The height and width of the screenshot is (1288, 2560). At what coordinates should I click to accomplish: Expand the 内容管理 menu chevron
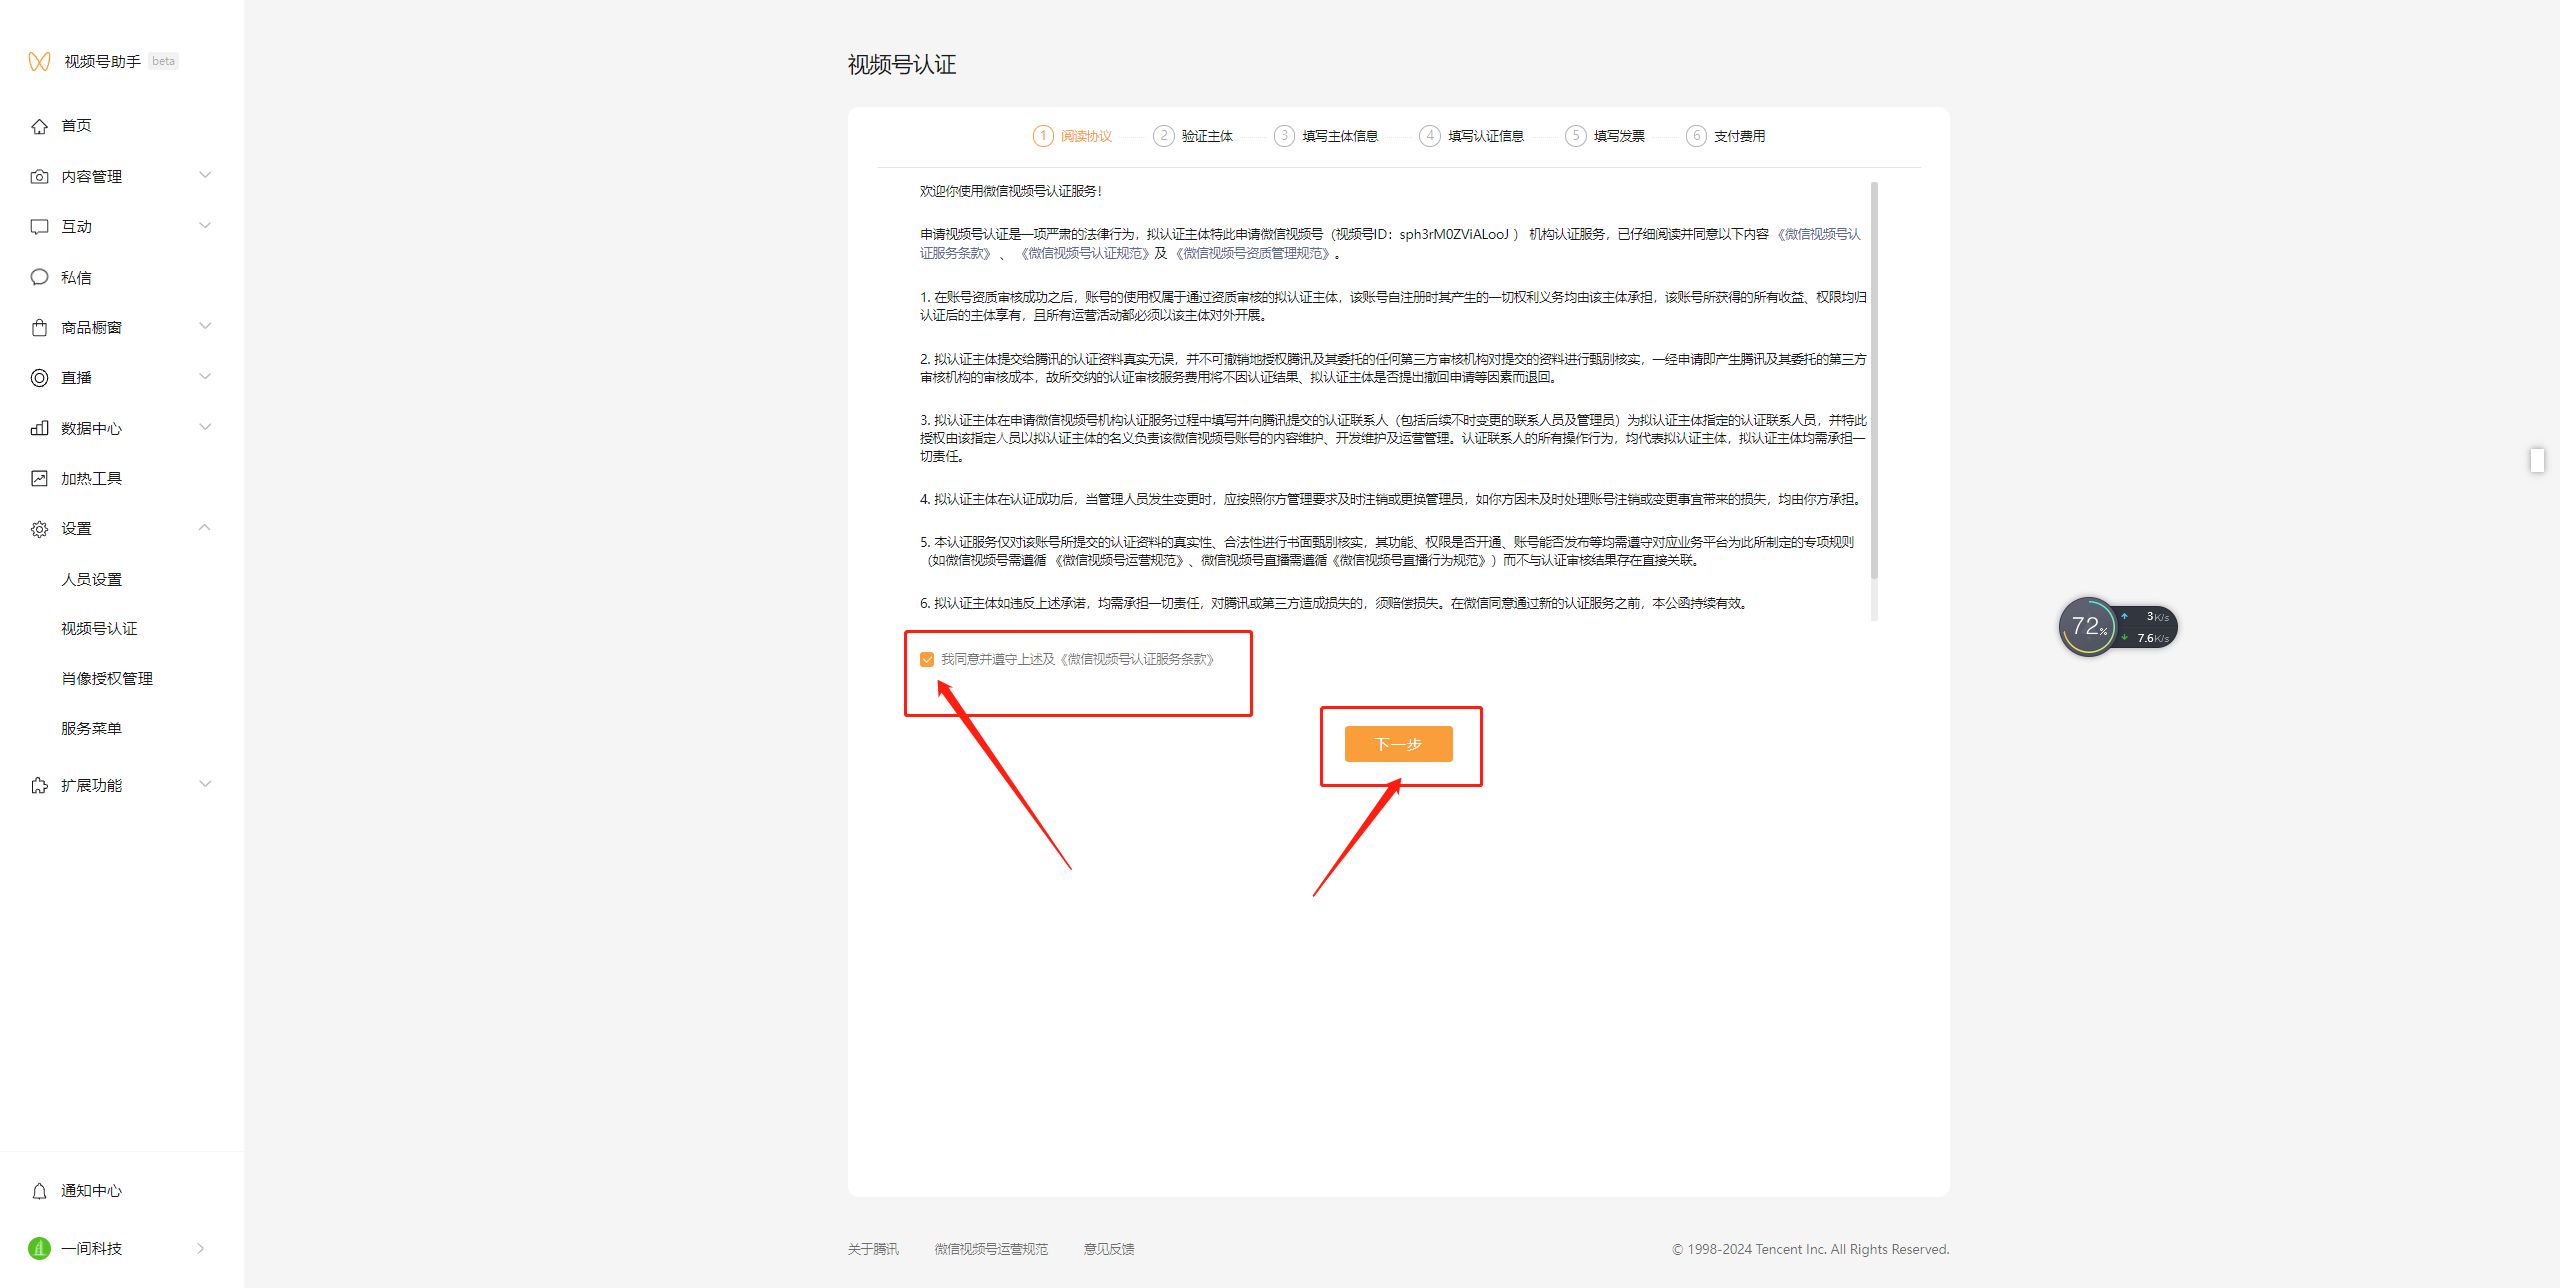[205, 175]
